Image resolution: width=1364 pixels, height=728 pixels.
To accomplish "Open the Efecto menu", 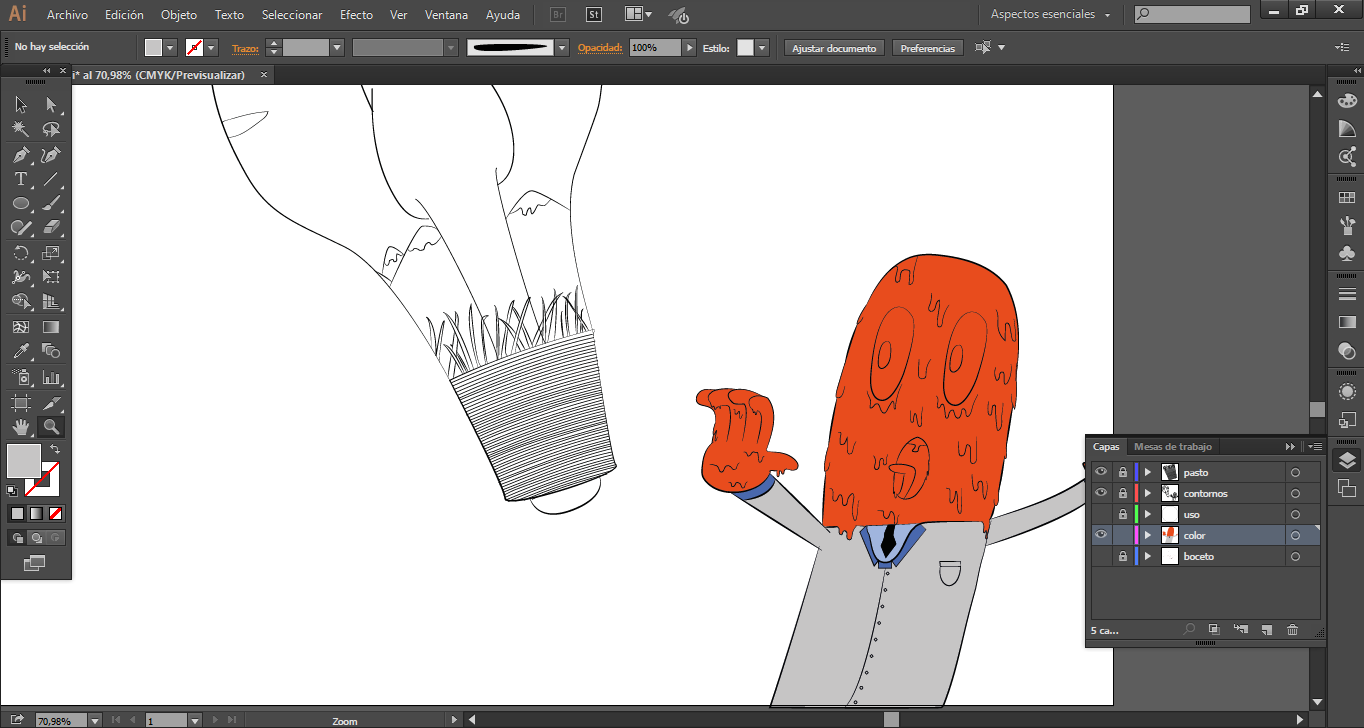I will [x=356, y=15].
